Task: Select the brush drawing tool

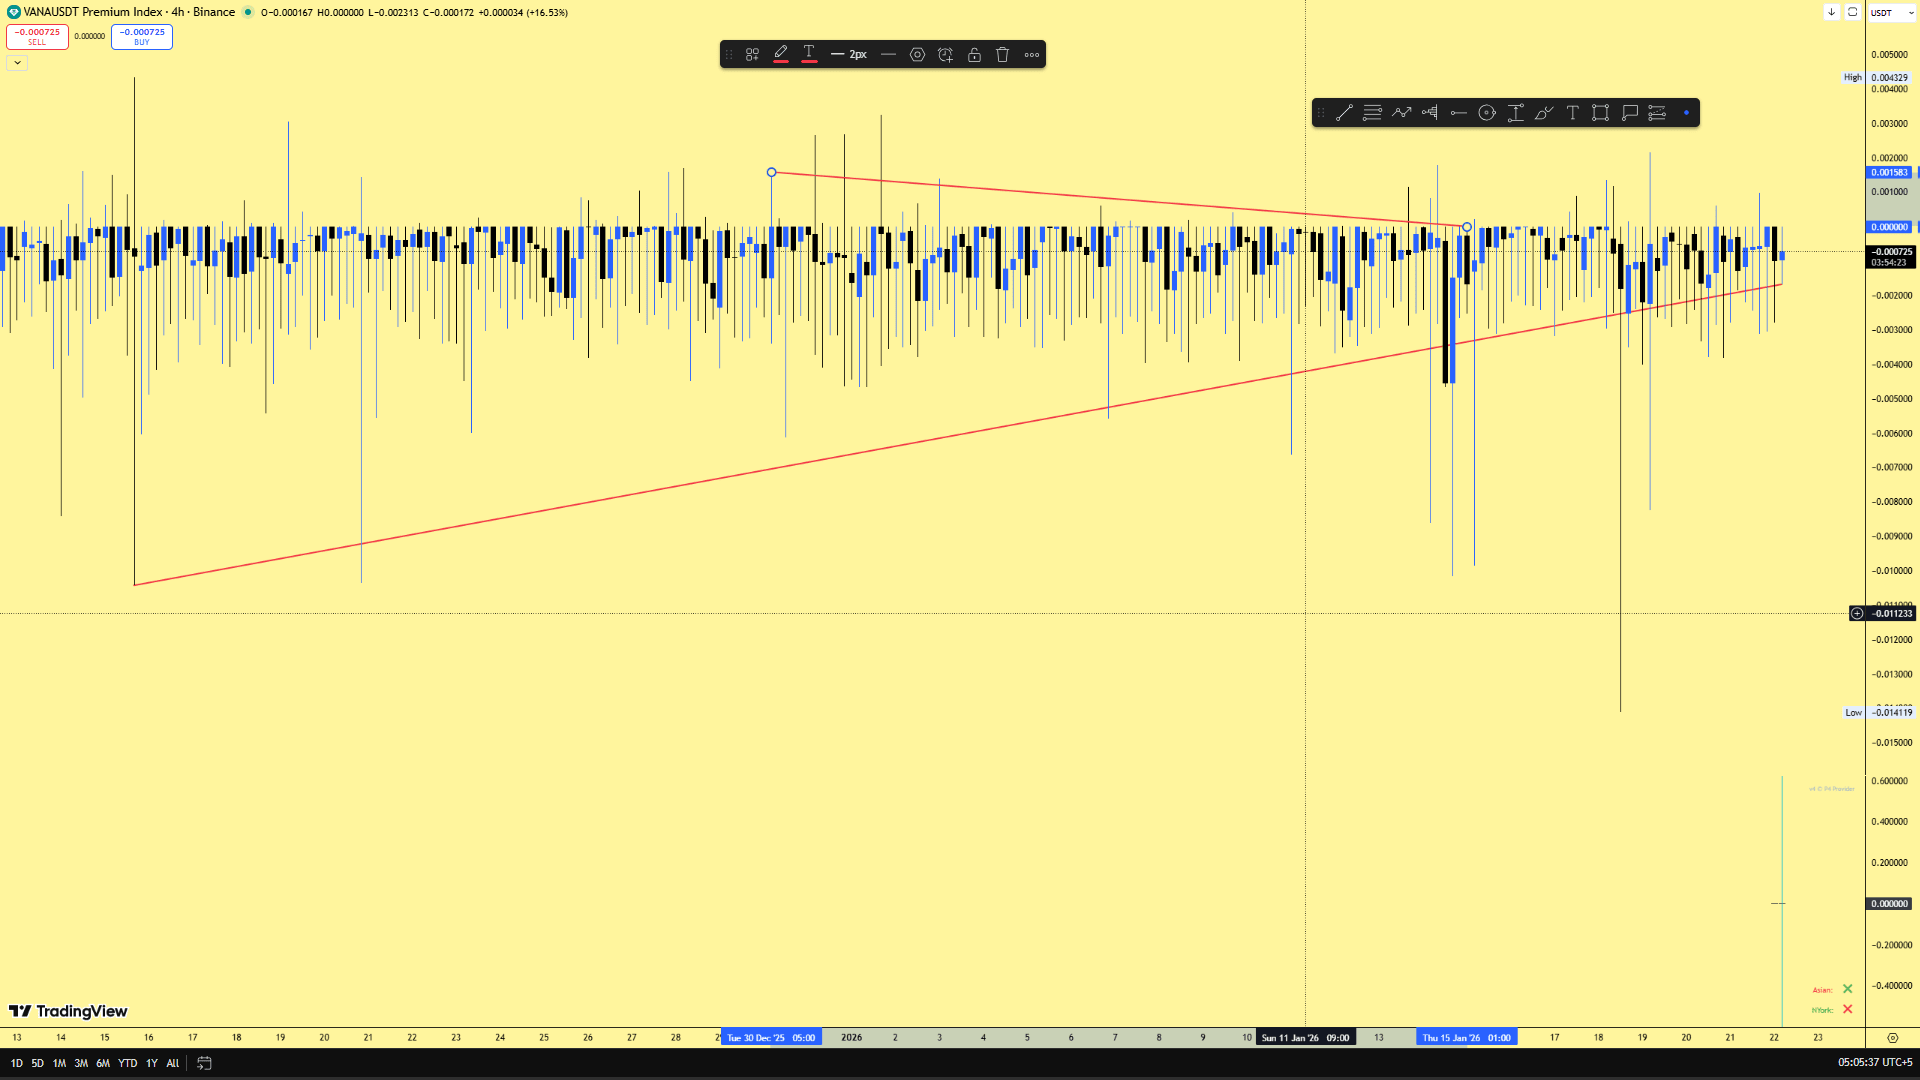Action: [1544, 113]
